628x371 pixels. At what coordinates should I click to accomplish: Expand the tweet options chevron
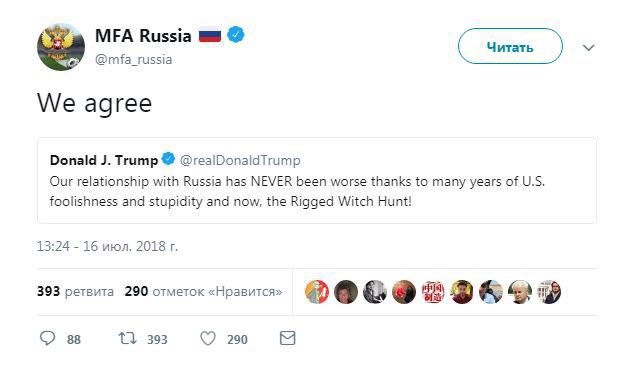[588, 48]
